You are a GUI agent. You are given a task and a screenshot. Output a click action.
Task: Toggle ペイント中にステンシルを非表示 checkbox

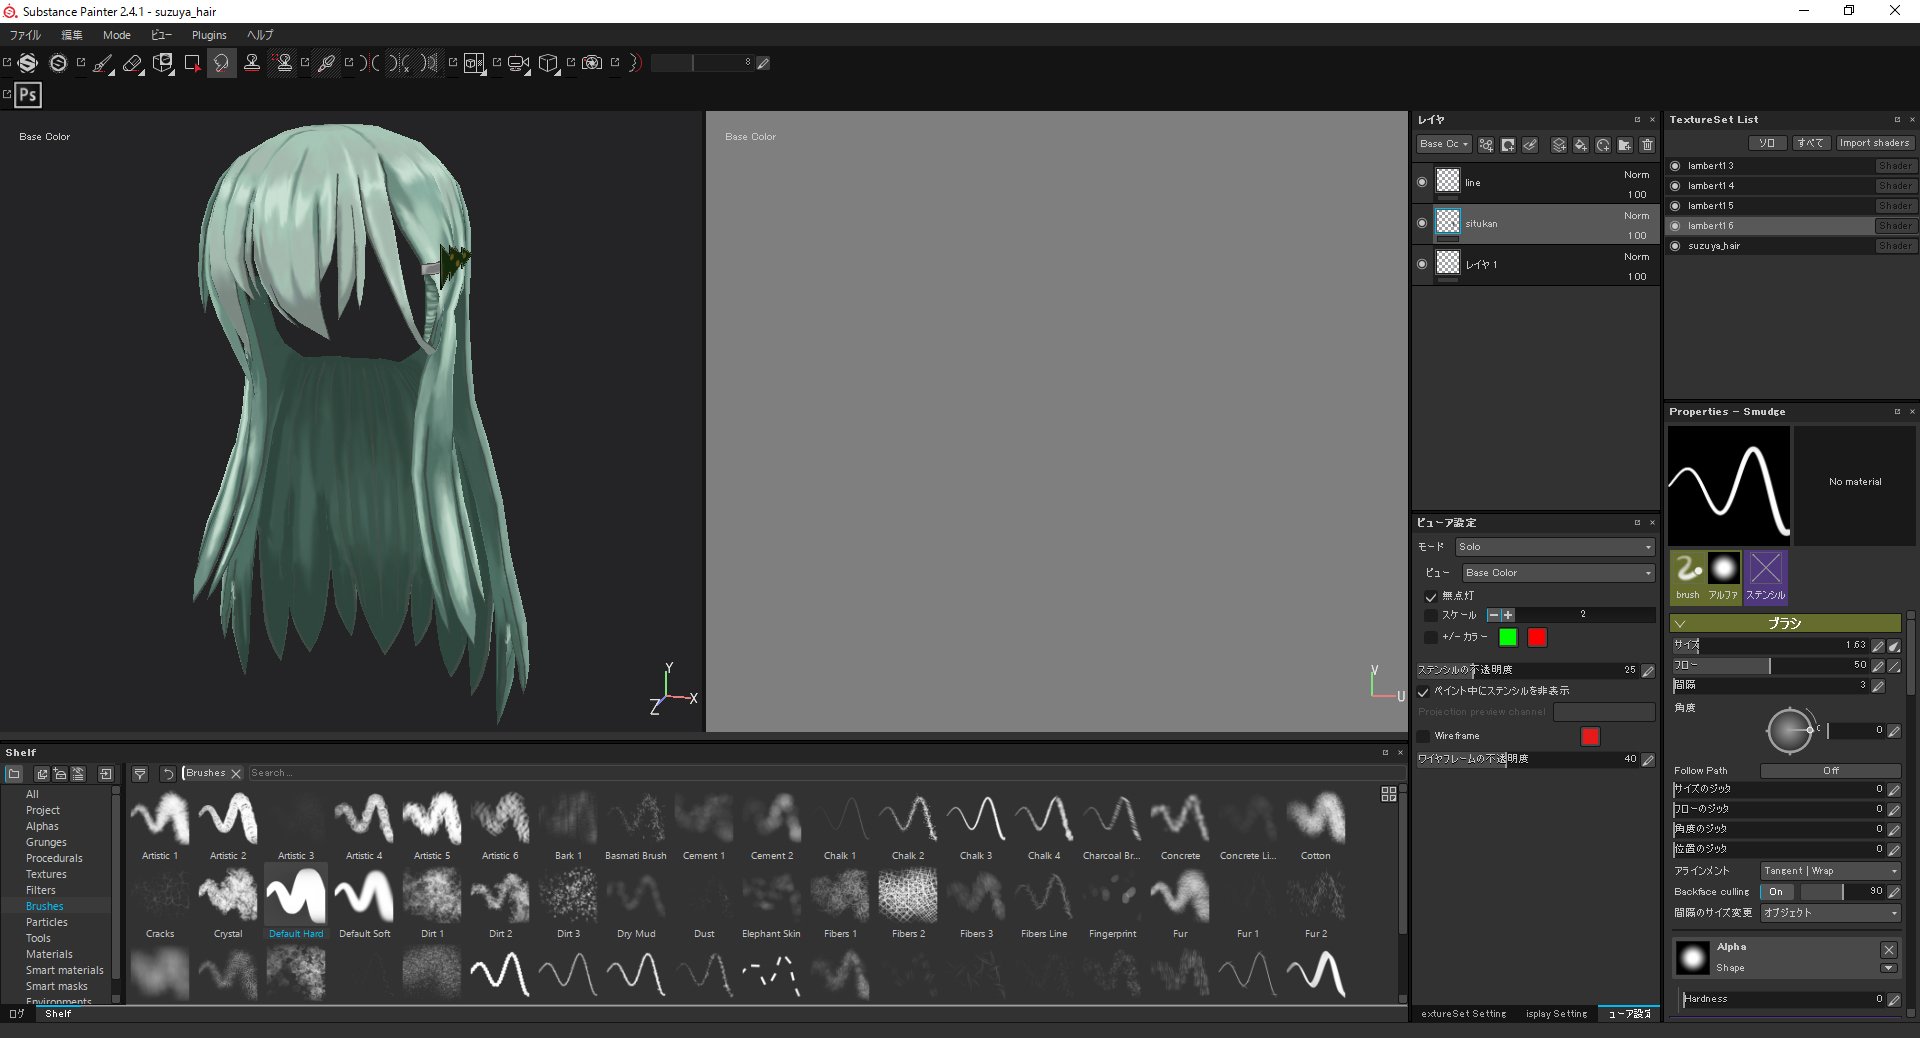click(x=1423, y=691)
